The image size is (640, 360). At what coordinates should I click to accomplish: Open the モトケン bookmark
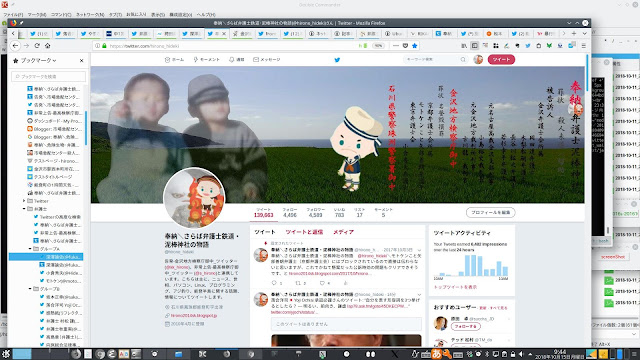click(x=60, y=281)
